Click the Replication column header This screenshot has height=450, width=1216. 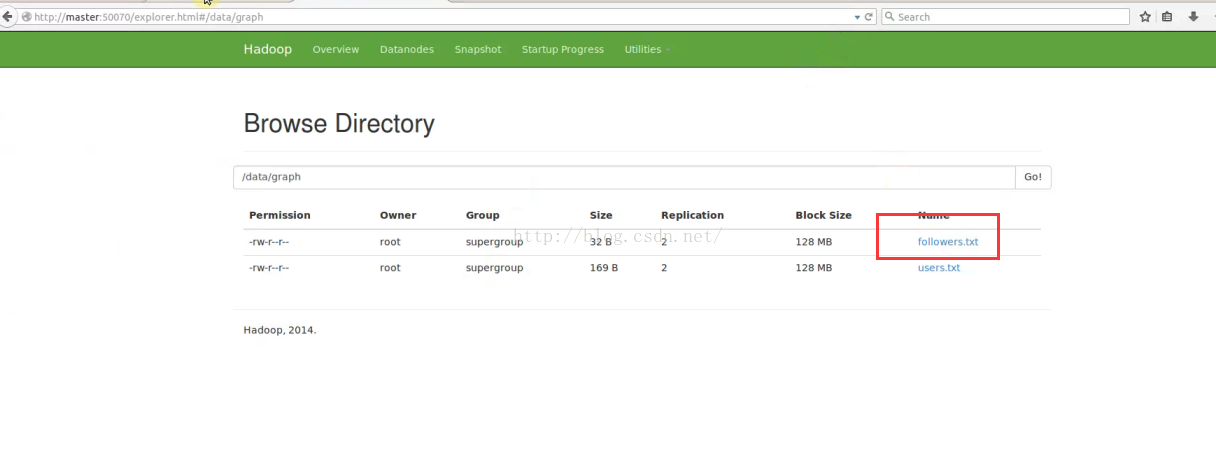coord(692,215)
